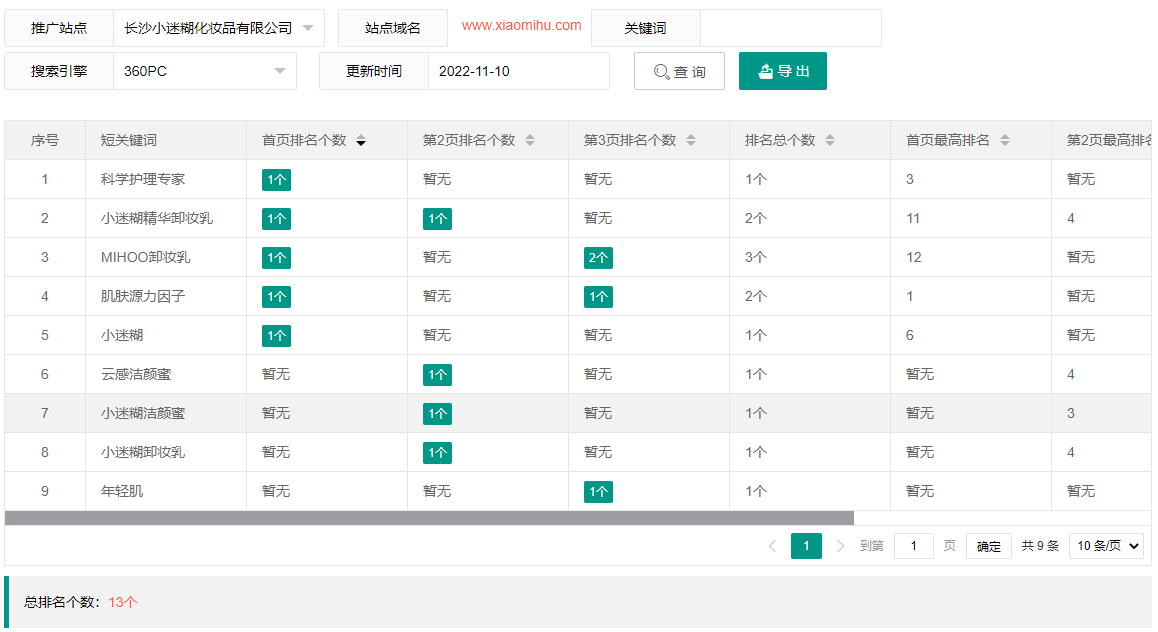Toggle sort direction on 首页排名个数 column
This screenshot has width=1158, height=632.
pyautogui.click(x=361, y=140)
